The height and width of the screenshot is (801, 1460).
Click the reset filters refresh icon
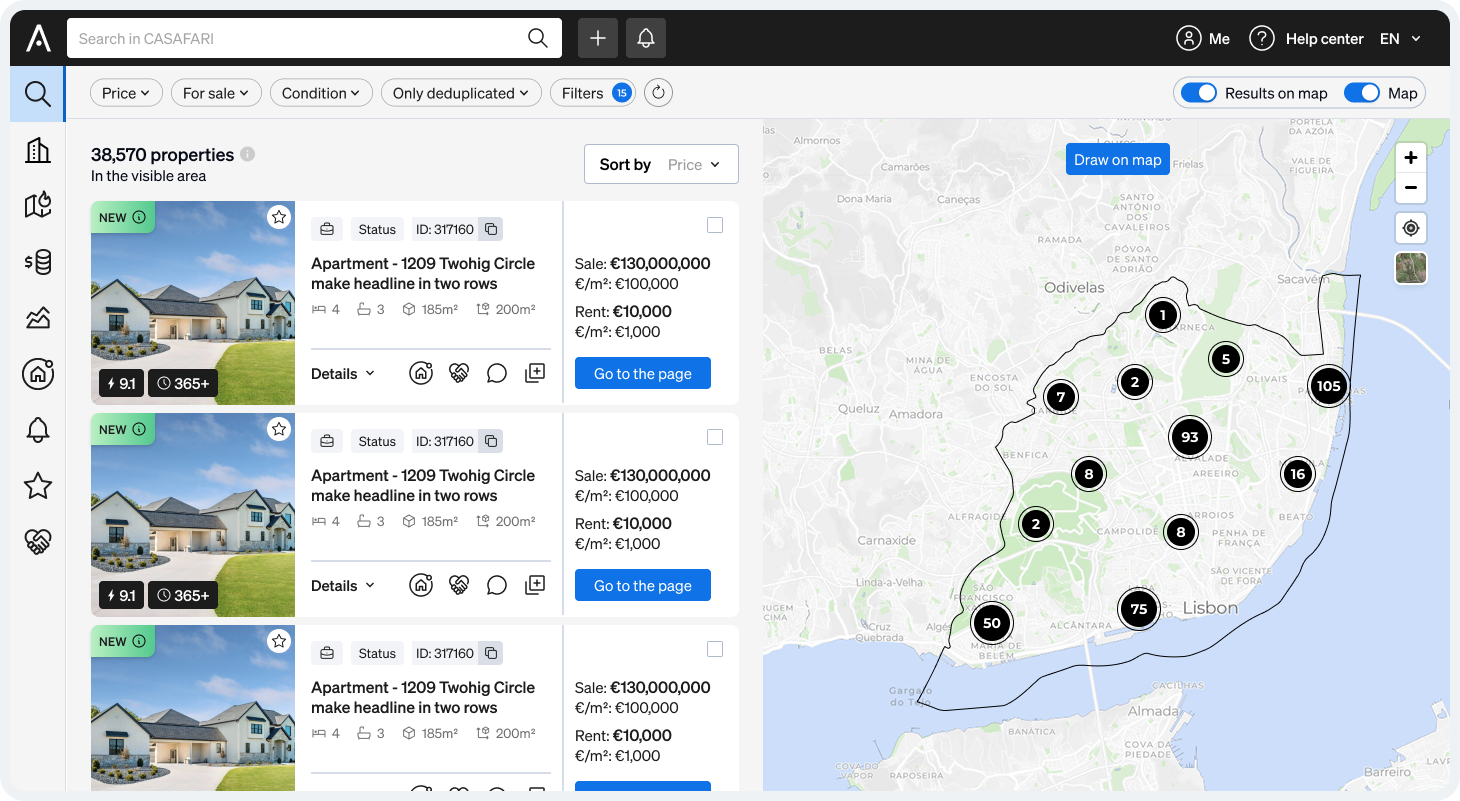pos(658,93)
